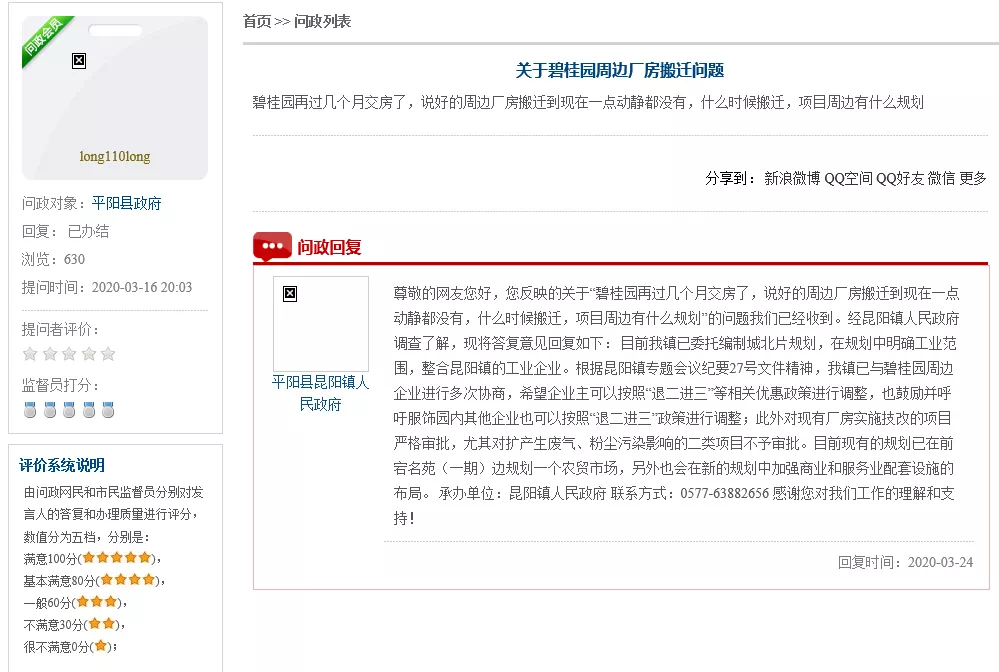The height and width of the screenshot is (672, 999).
Task: Click the first medal under 监督员打分
Action: point(30,410)
